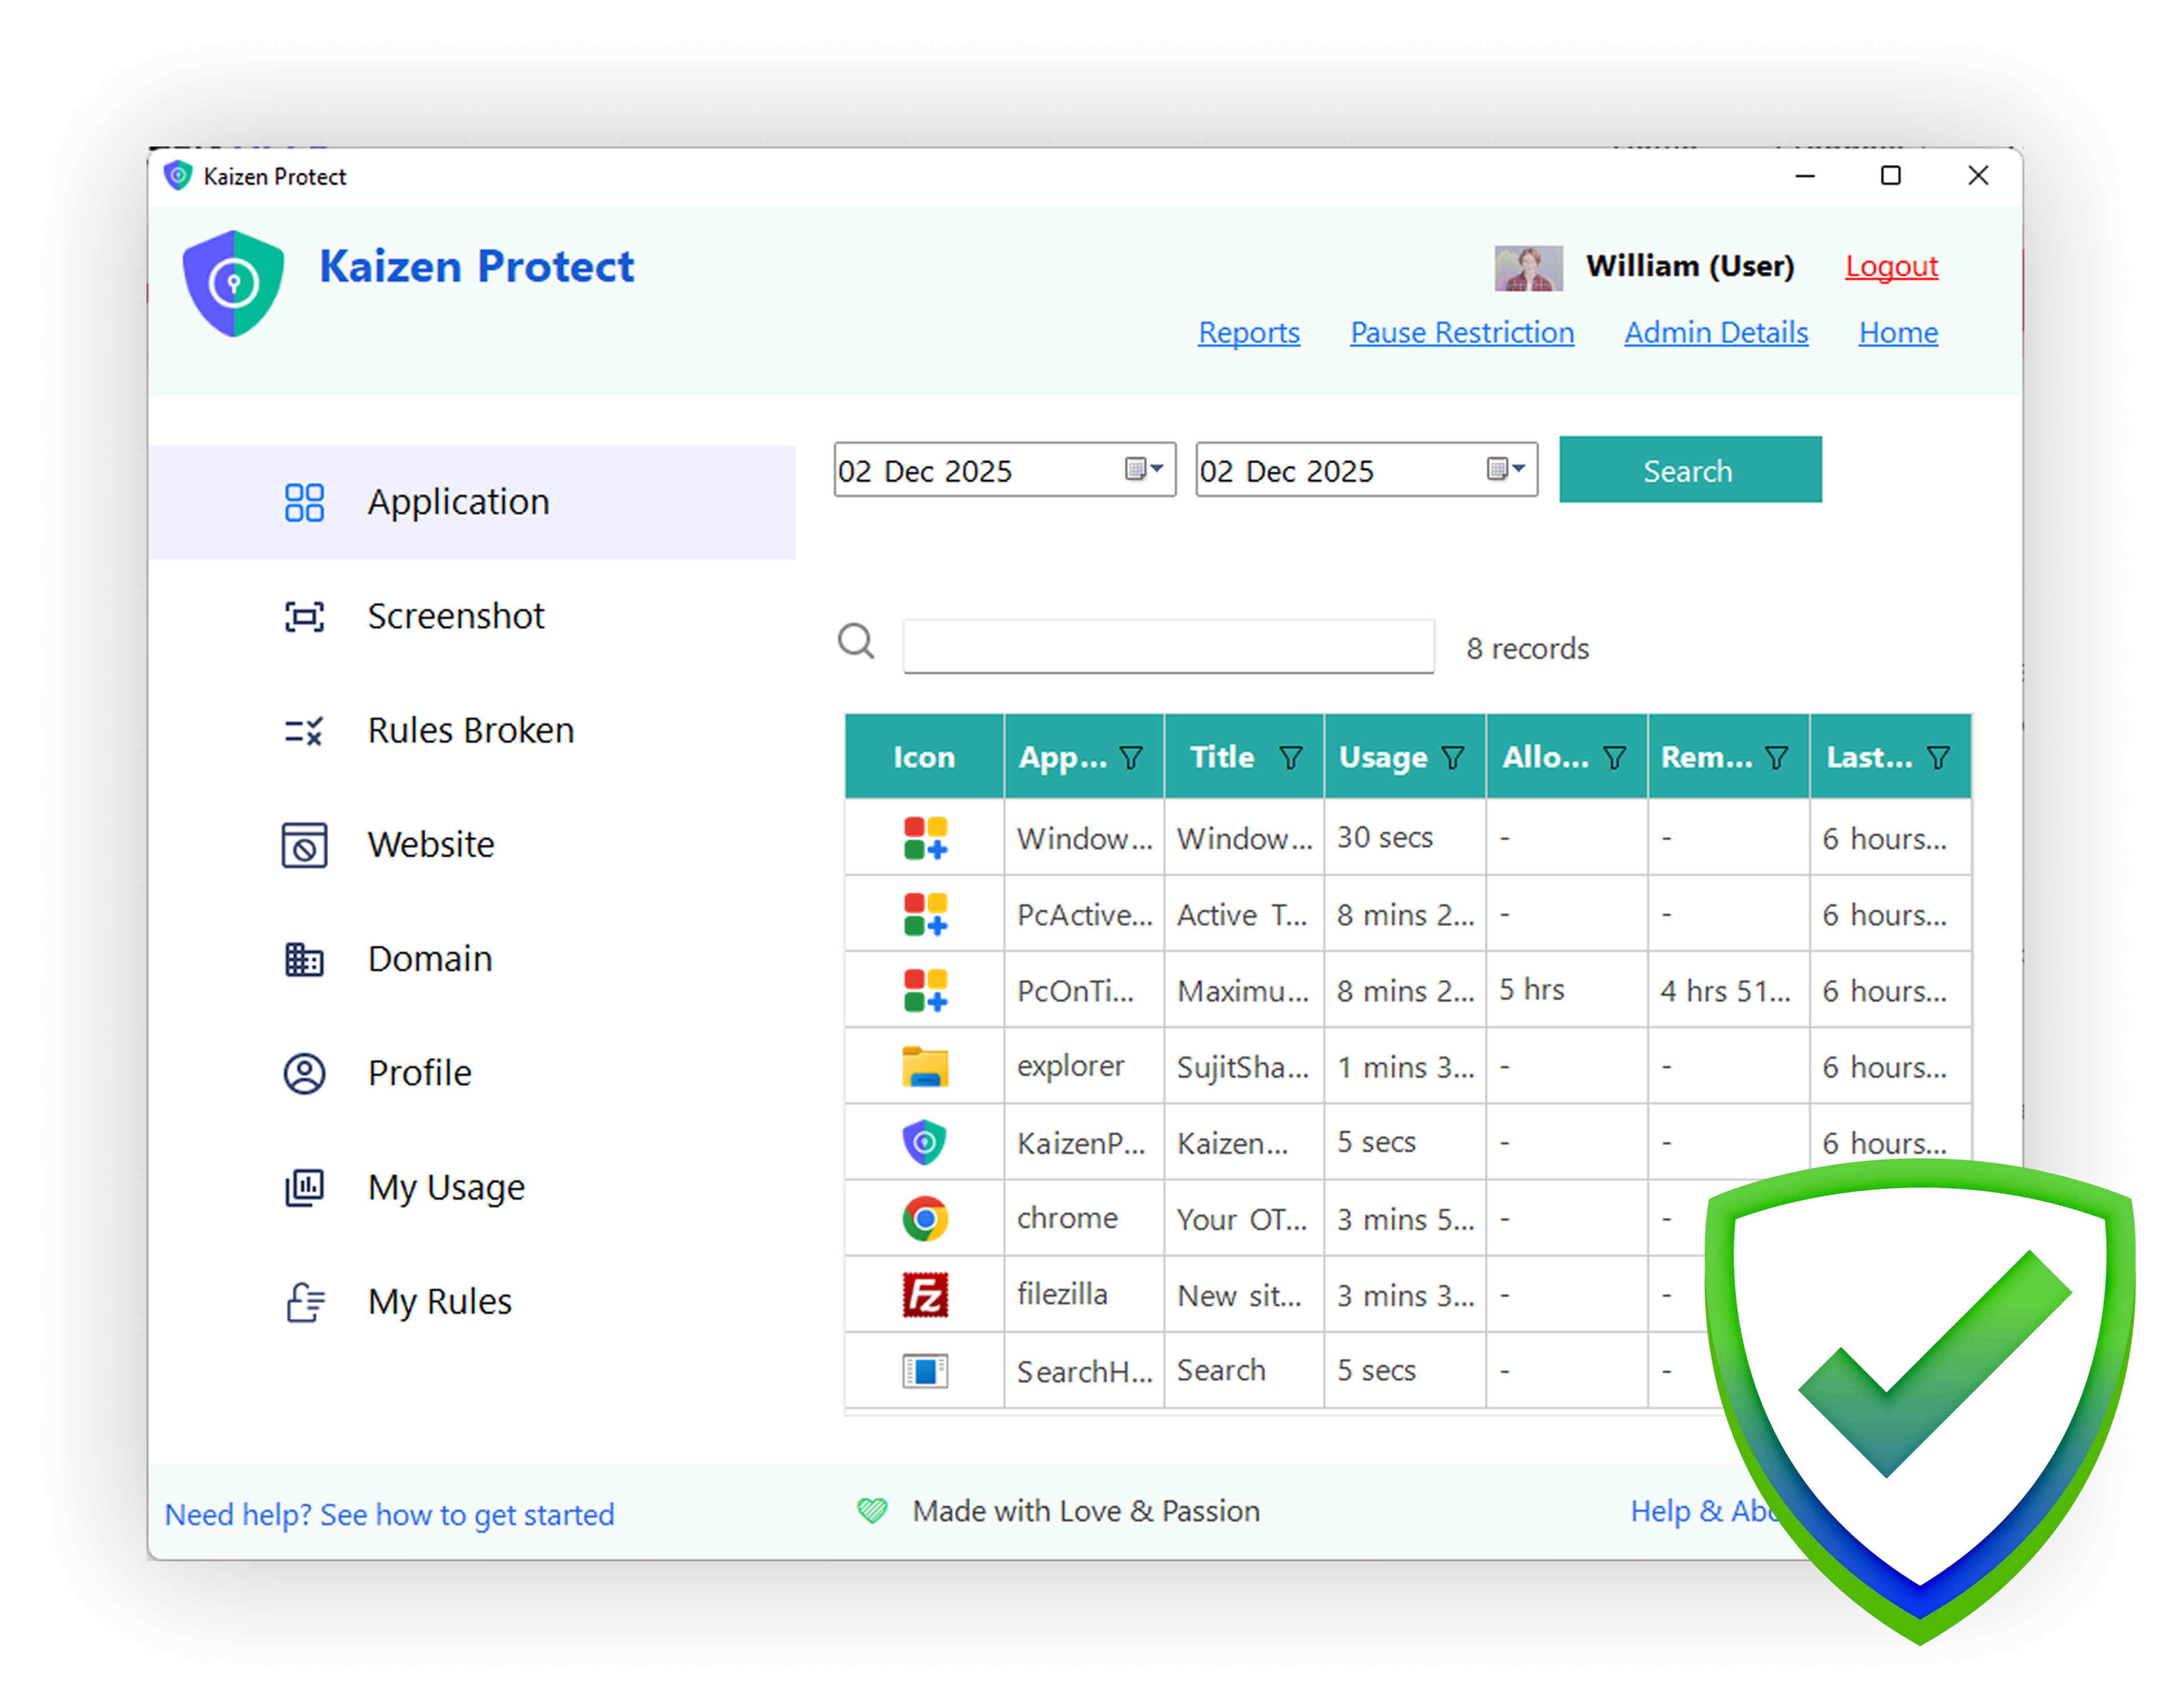Open the Reports link
The width and height of the screenshot is (2171, 1708).
(1249, 333)
